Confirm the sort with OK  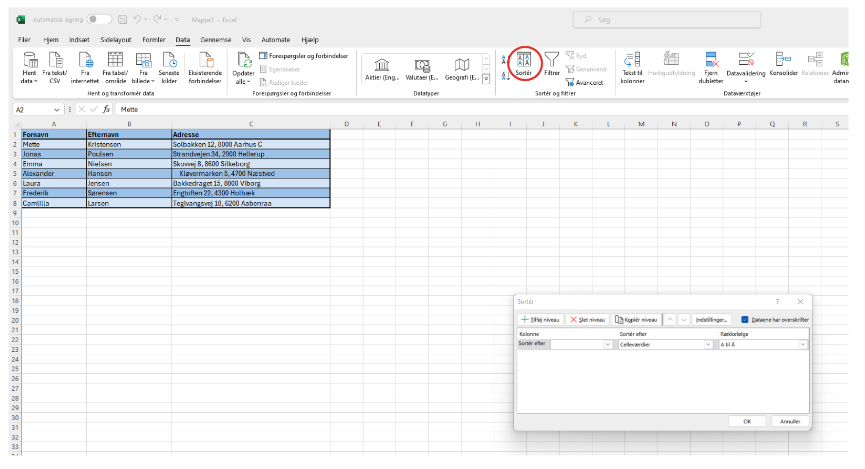point(747,421)
